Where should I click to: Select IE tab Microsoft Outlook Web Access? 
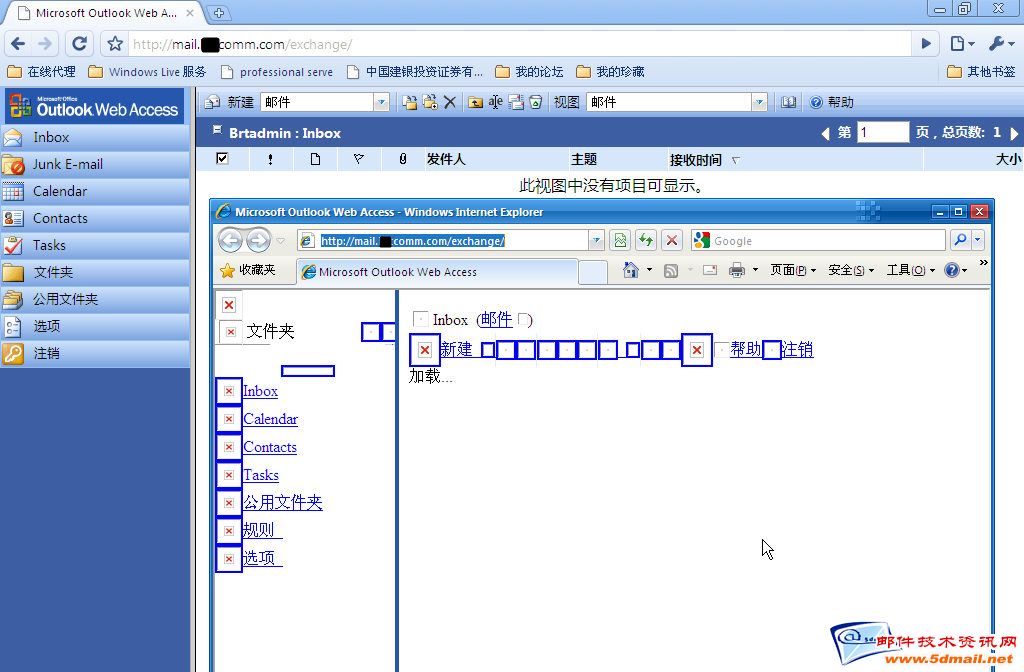click(438, 272)
